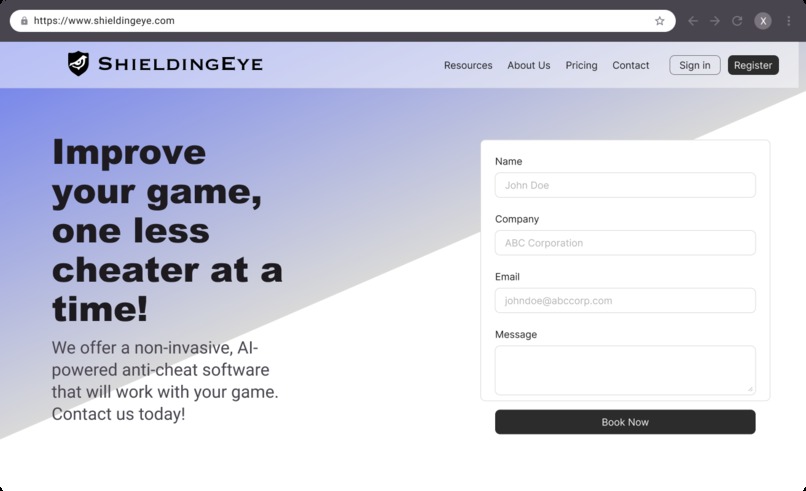Go back with browser back arrow
806x491 pixels.
[693, 21]
